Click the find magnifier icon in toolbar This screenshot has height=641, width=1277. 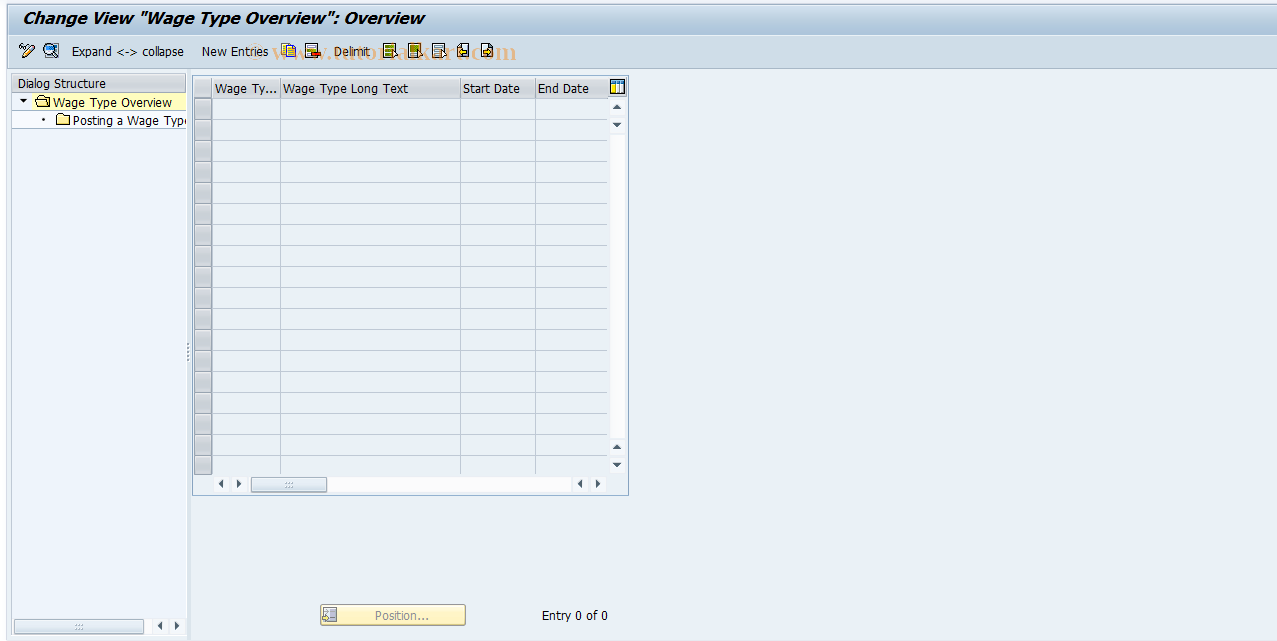[51, 51]
